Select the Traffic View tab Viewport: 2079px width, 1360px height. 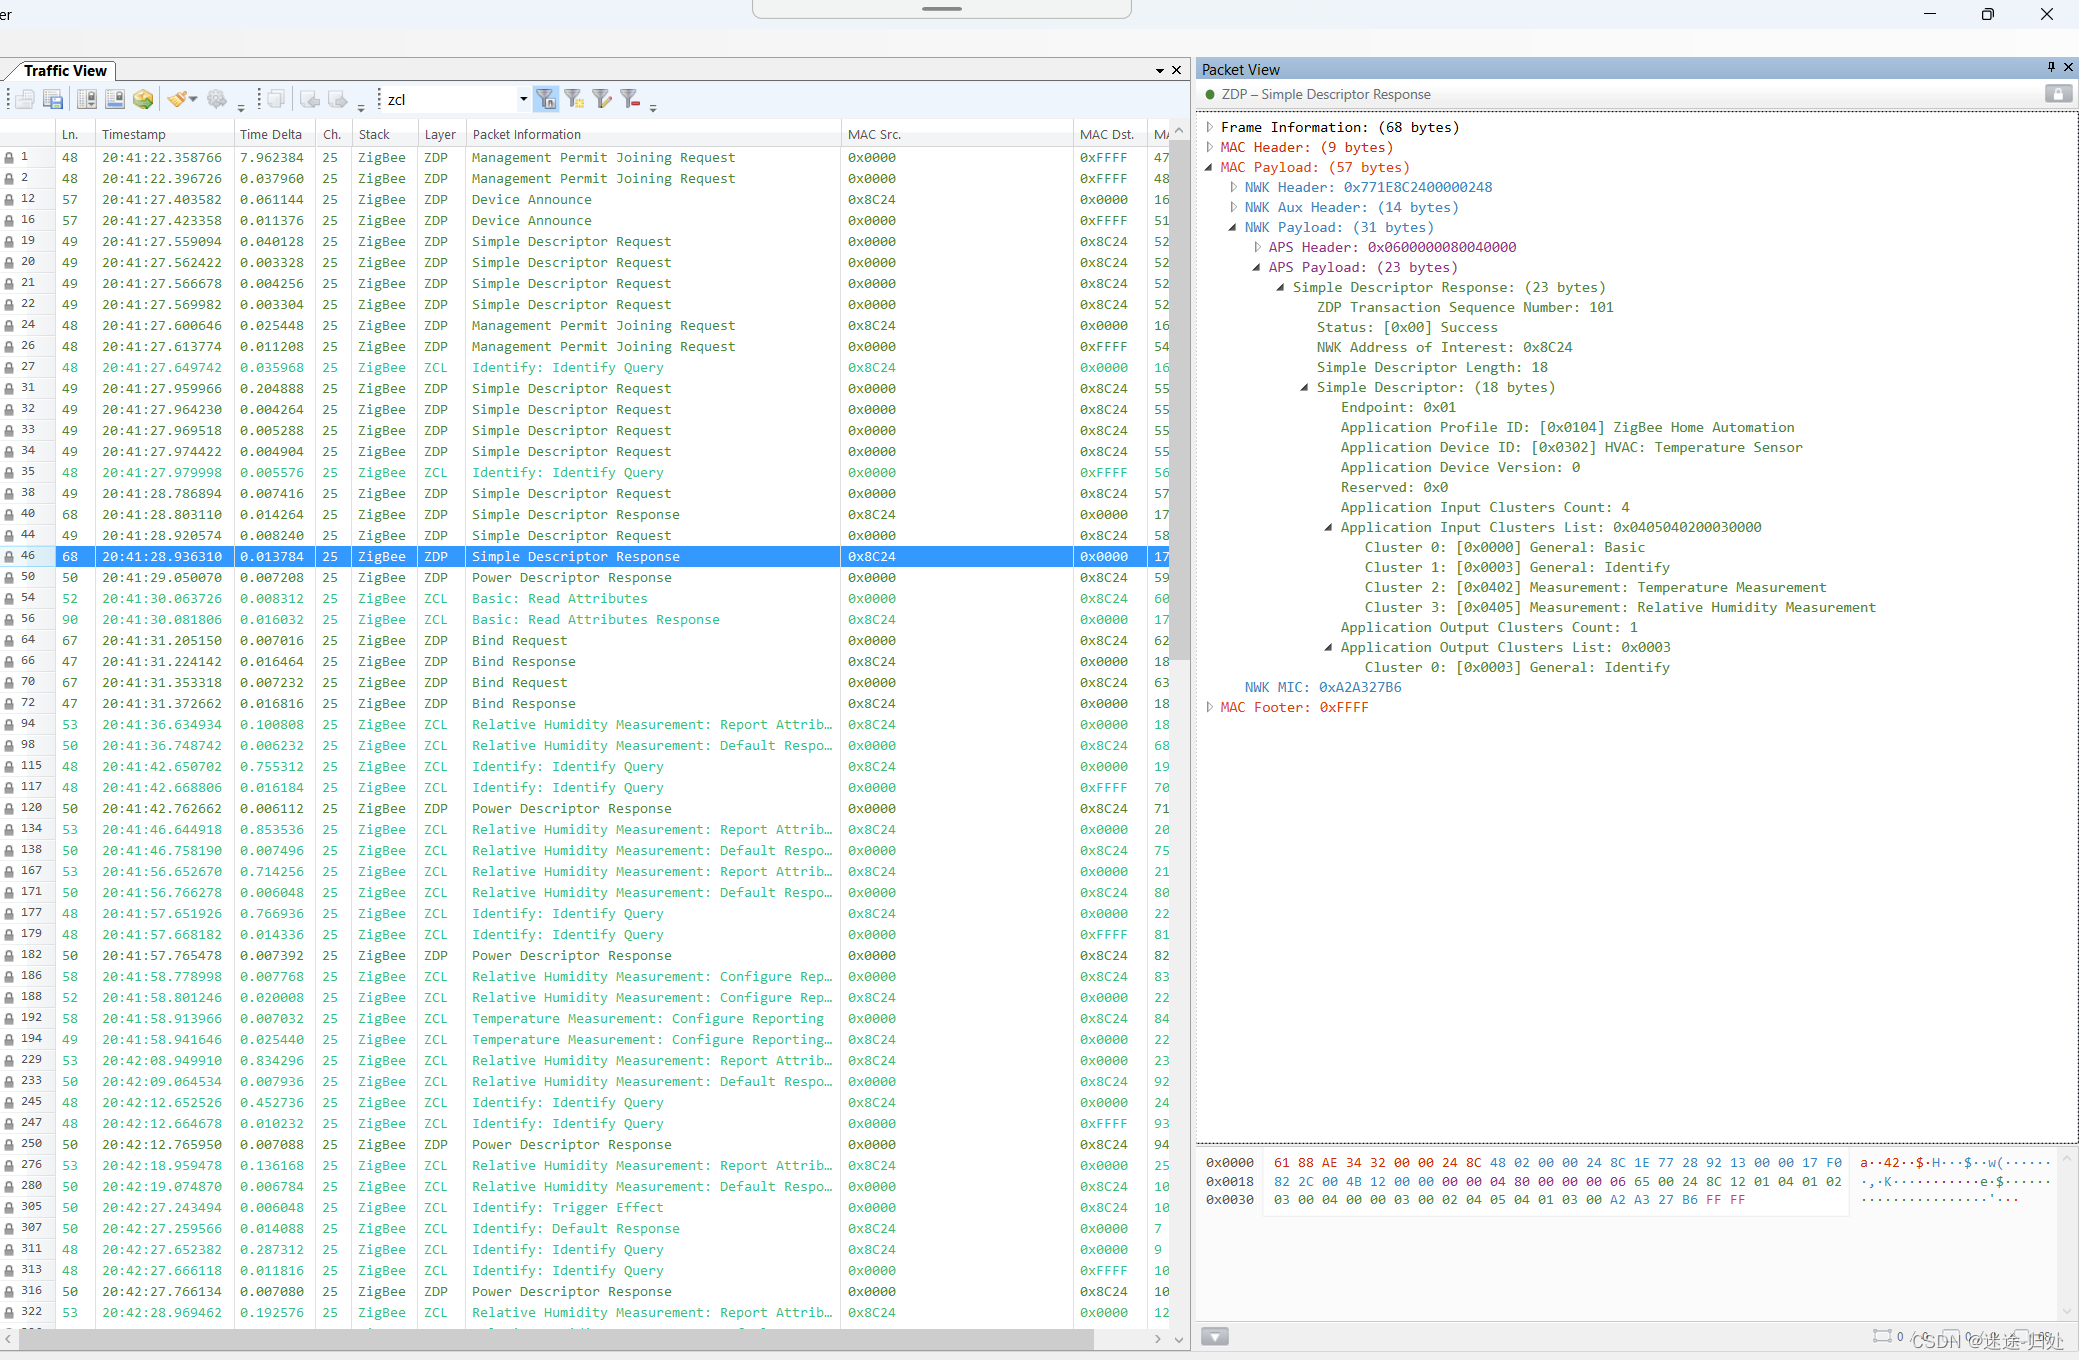pyautogui.click(x=65, y=70)
